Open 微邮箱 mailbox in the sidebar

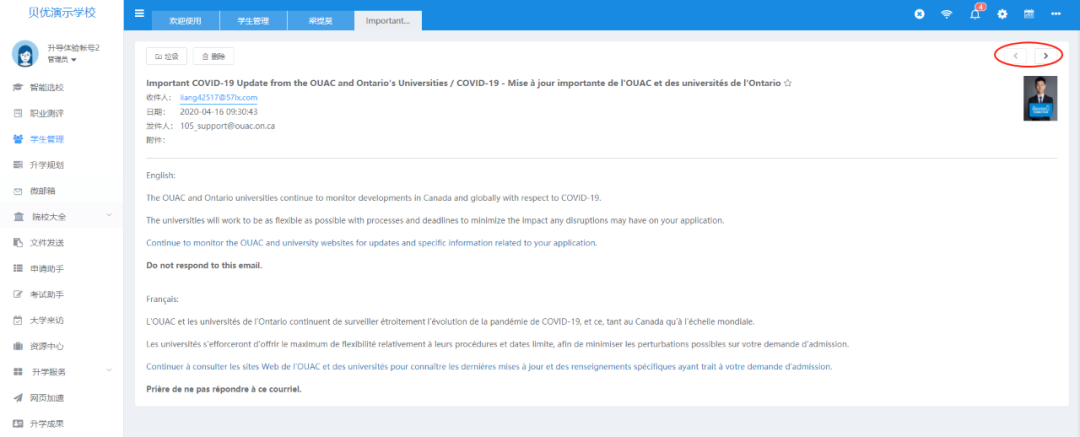click(x=44, y=190)
